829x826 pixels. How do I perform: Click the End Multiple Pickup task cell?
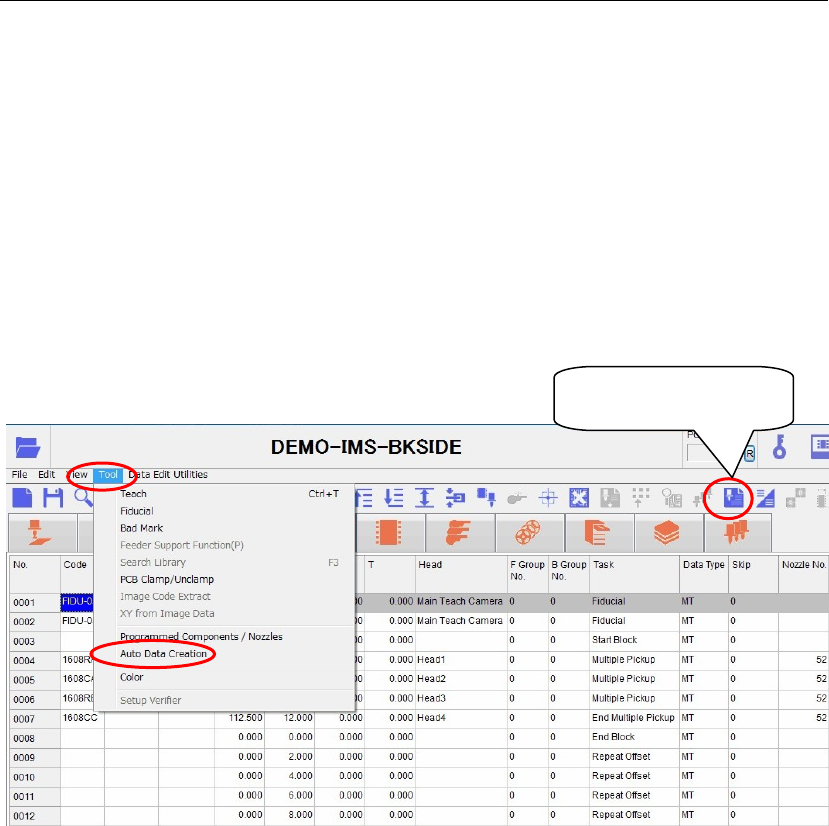pos(634,718)
